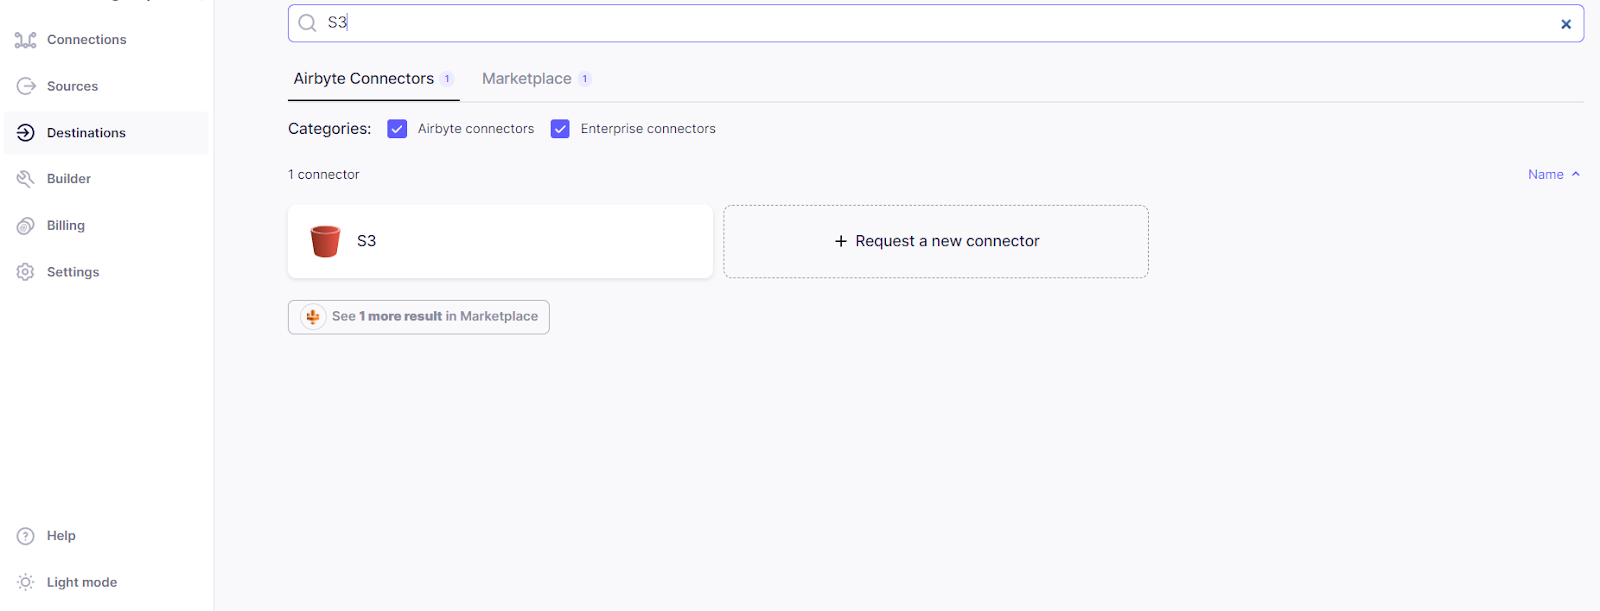The width and height of the screenshot is (1600, 611).
Task: Click the Destinations arrow icon in sidebar
Action: point(26,133)
